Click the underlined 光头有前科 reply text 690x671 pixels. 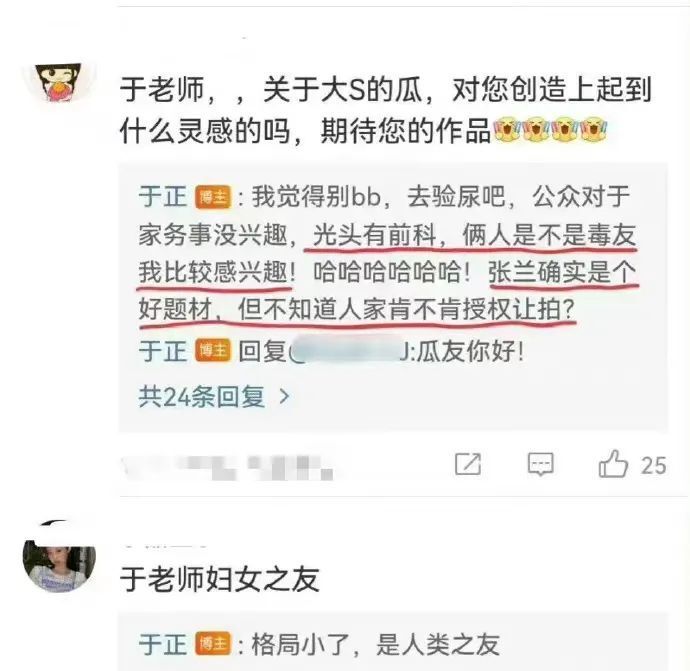pyautogui.click(x=374, y=235)
